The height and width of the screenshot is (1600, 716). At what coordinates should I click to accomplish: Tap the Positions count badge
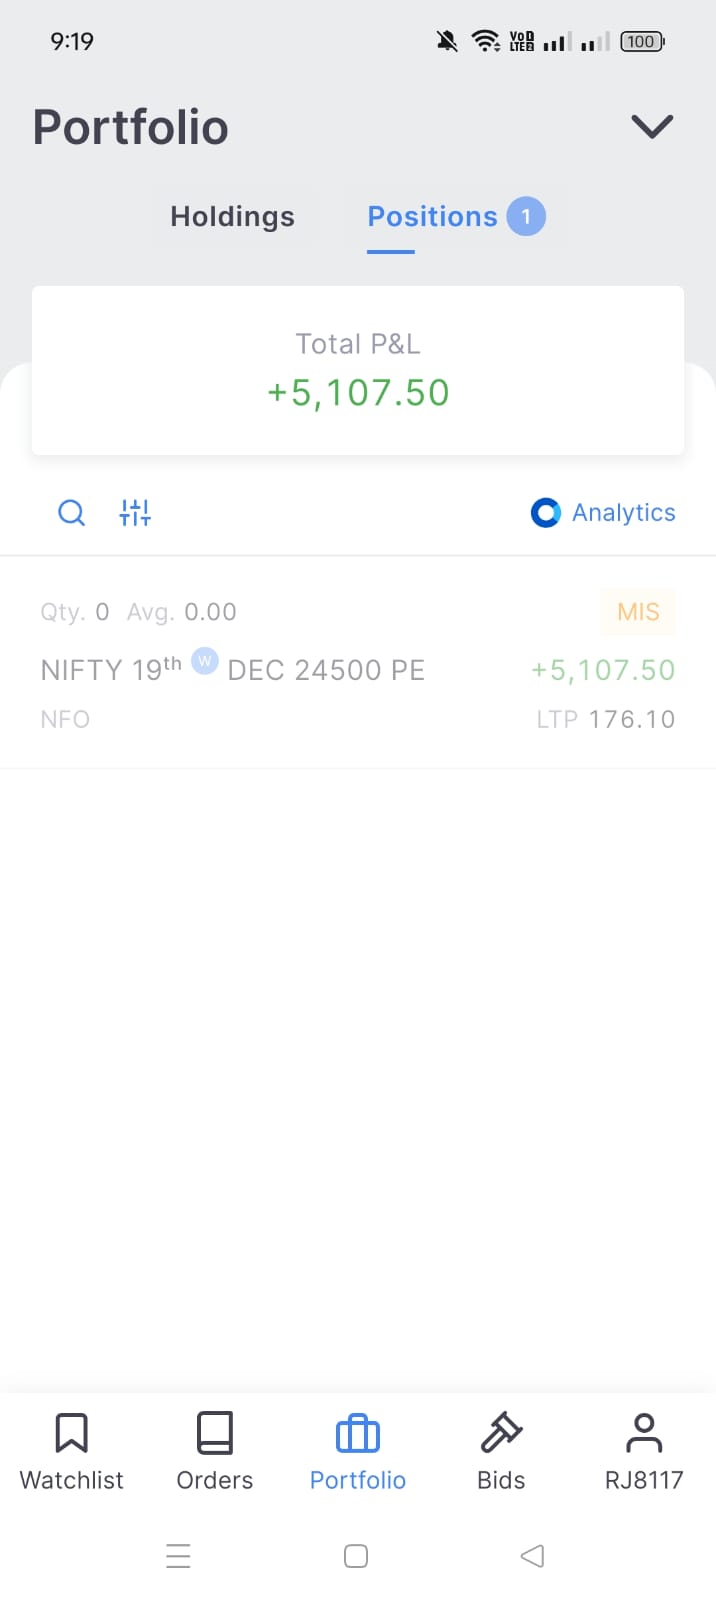[x=526, y=217]
